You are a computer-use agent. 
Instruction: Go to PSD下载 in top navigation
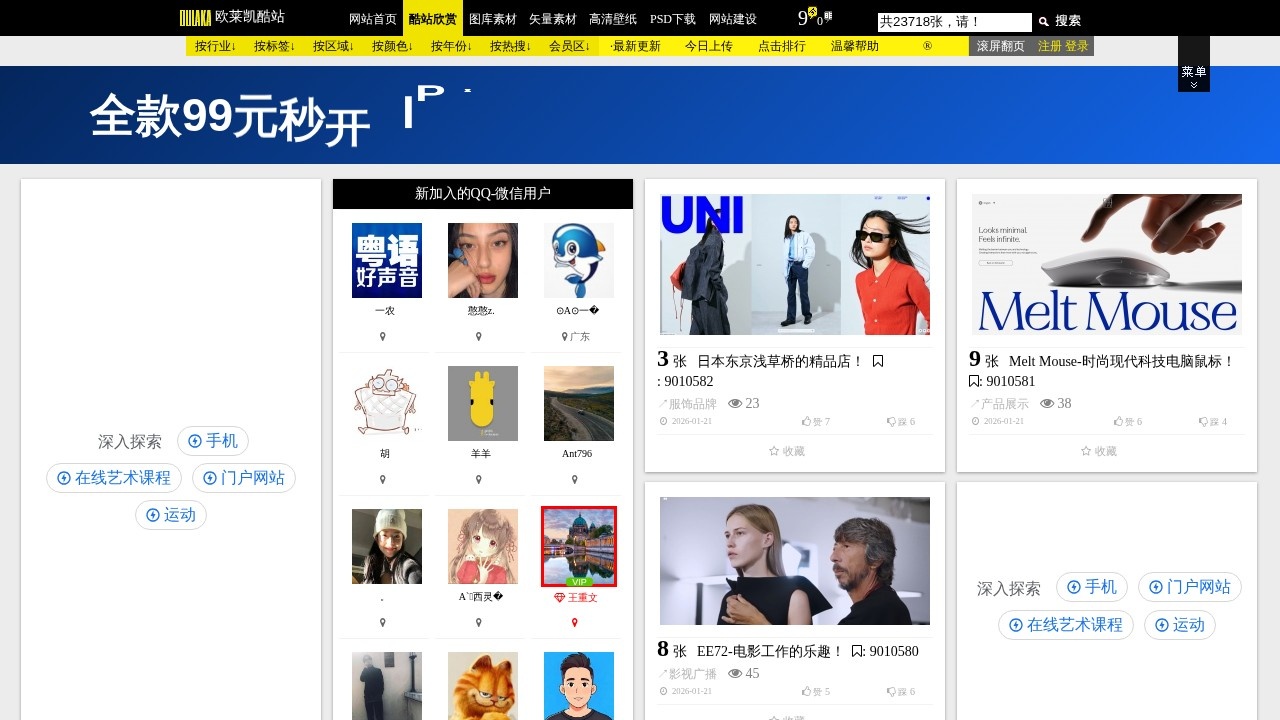(x=673, y=19)
